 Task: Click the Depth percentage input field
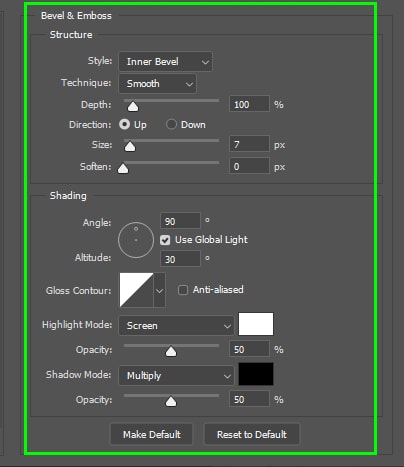249,104
